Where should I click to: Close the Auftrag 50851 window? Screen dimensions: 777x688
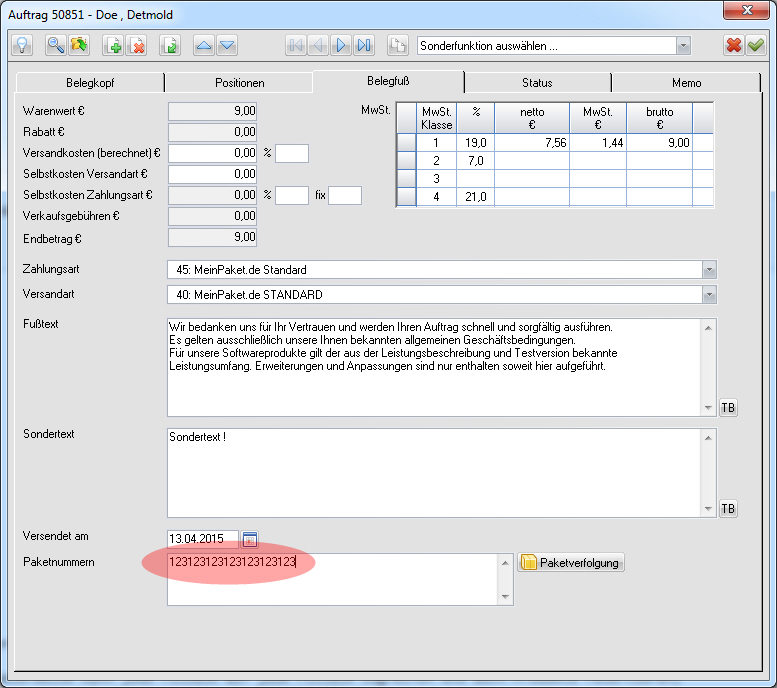(x=747, y=10)
